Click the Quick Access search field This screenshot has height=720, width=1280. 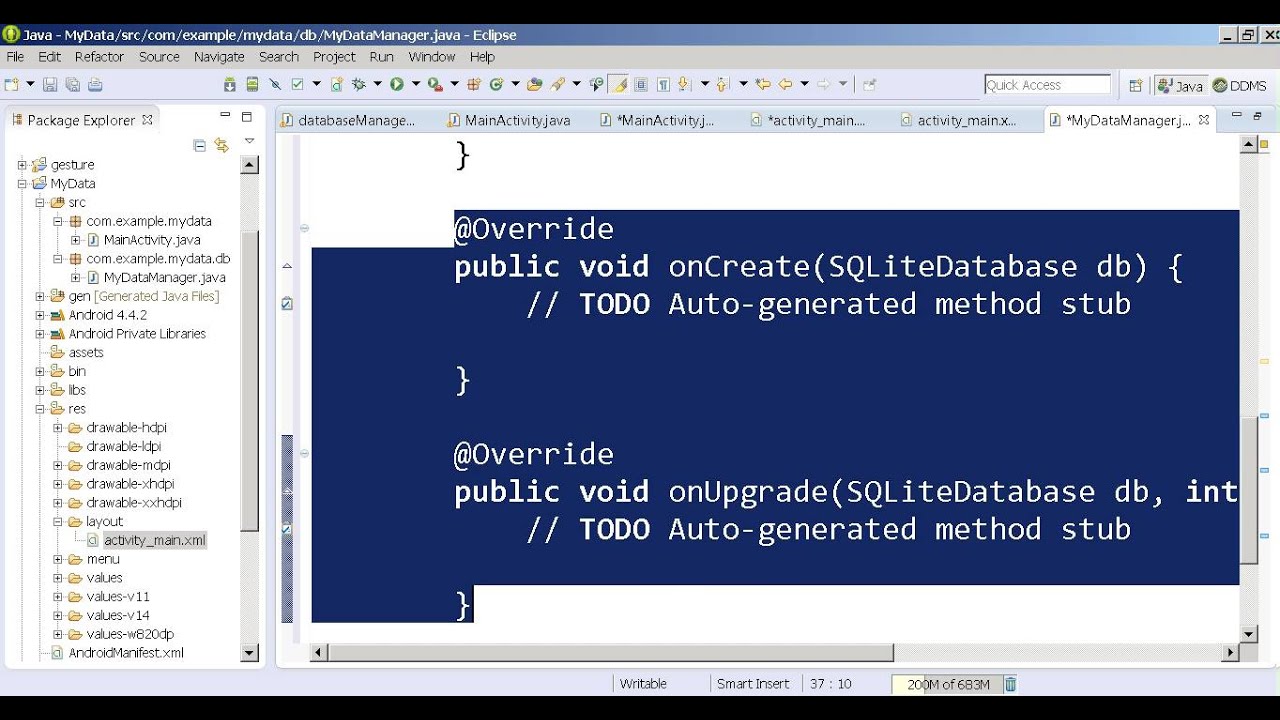click(1048, 85)
